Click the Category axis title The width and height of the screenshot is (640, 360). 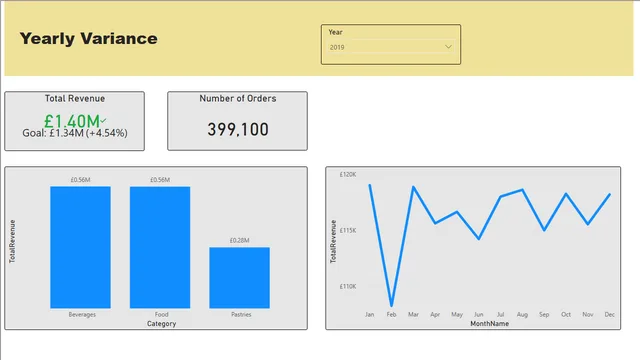pyautogui.click(x=162, y=324)
